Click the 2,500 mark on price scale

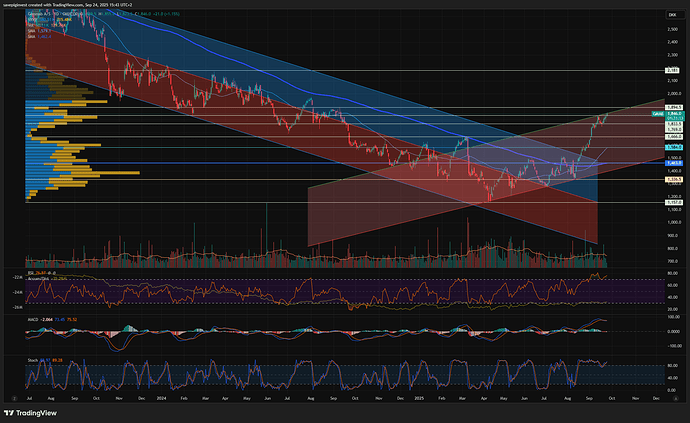coord(672,28)
